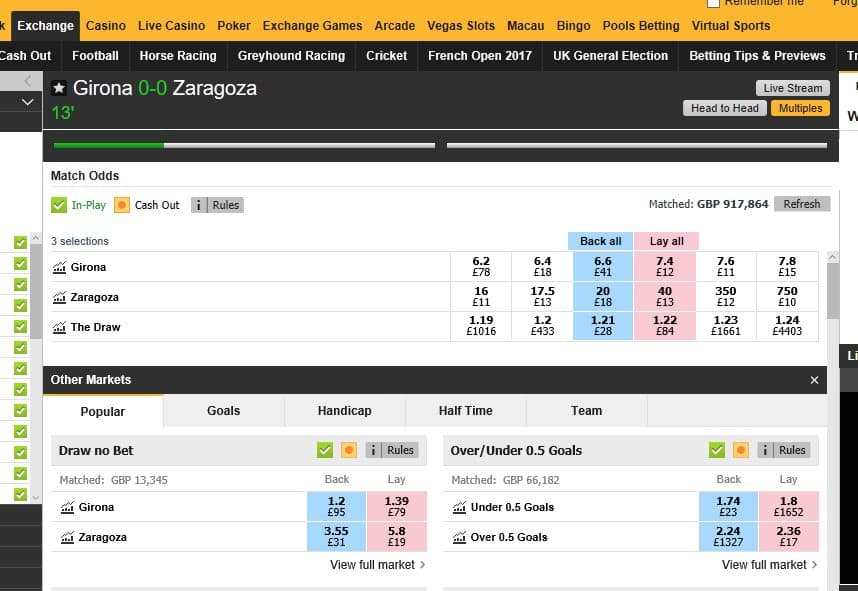Open Horse Racing in the sports menu
The image size is (858, 591).
[x=177, y=56]
